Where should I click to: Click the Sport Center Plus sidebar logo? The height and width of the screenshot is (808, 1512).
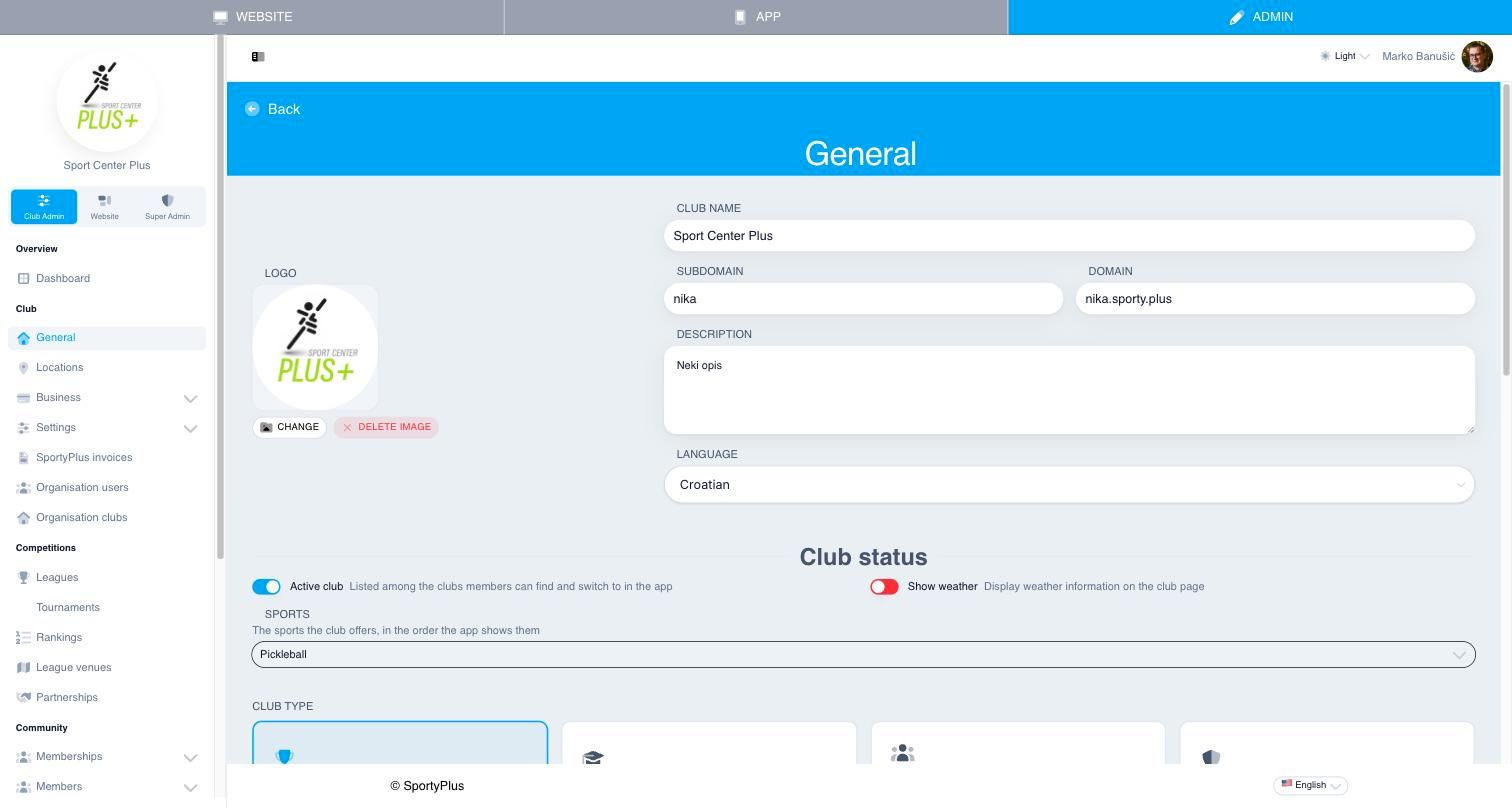tap(107, 101)
